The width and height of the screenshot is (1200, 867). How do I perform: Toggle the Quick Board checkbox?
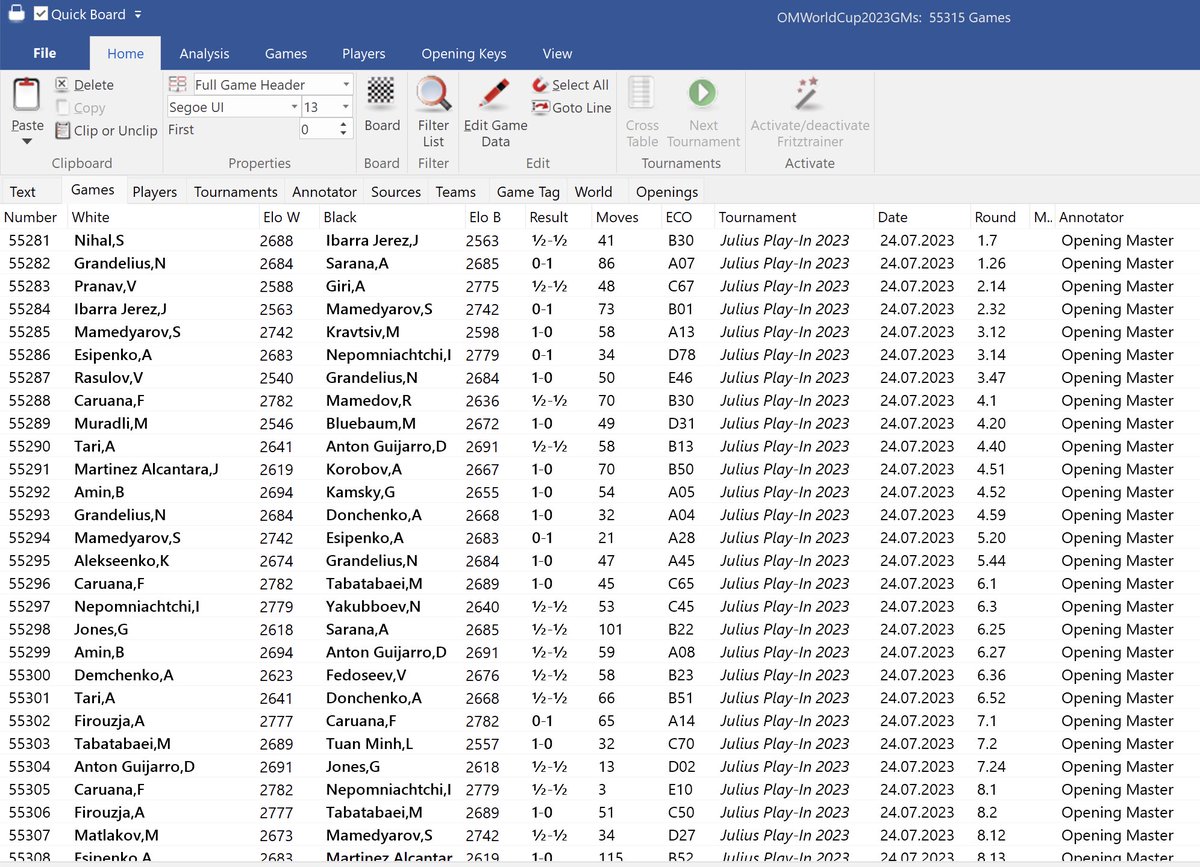[x=41, y=14]
